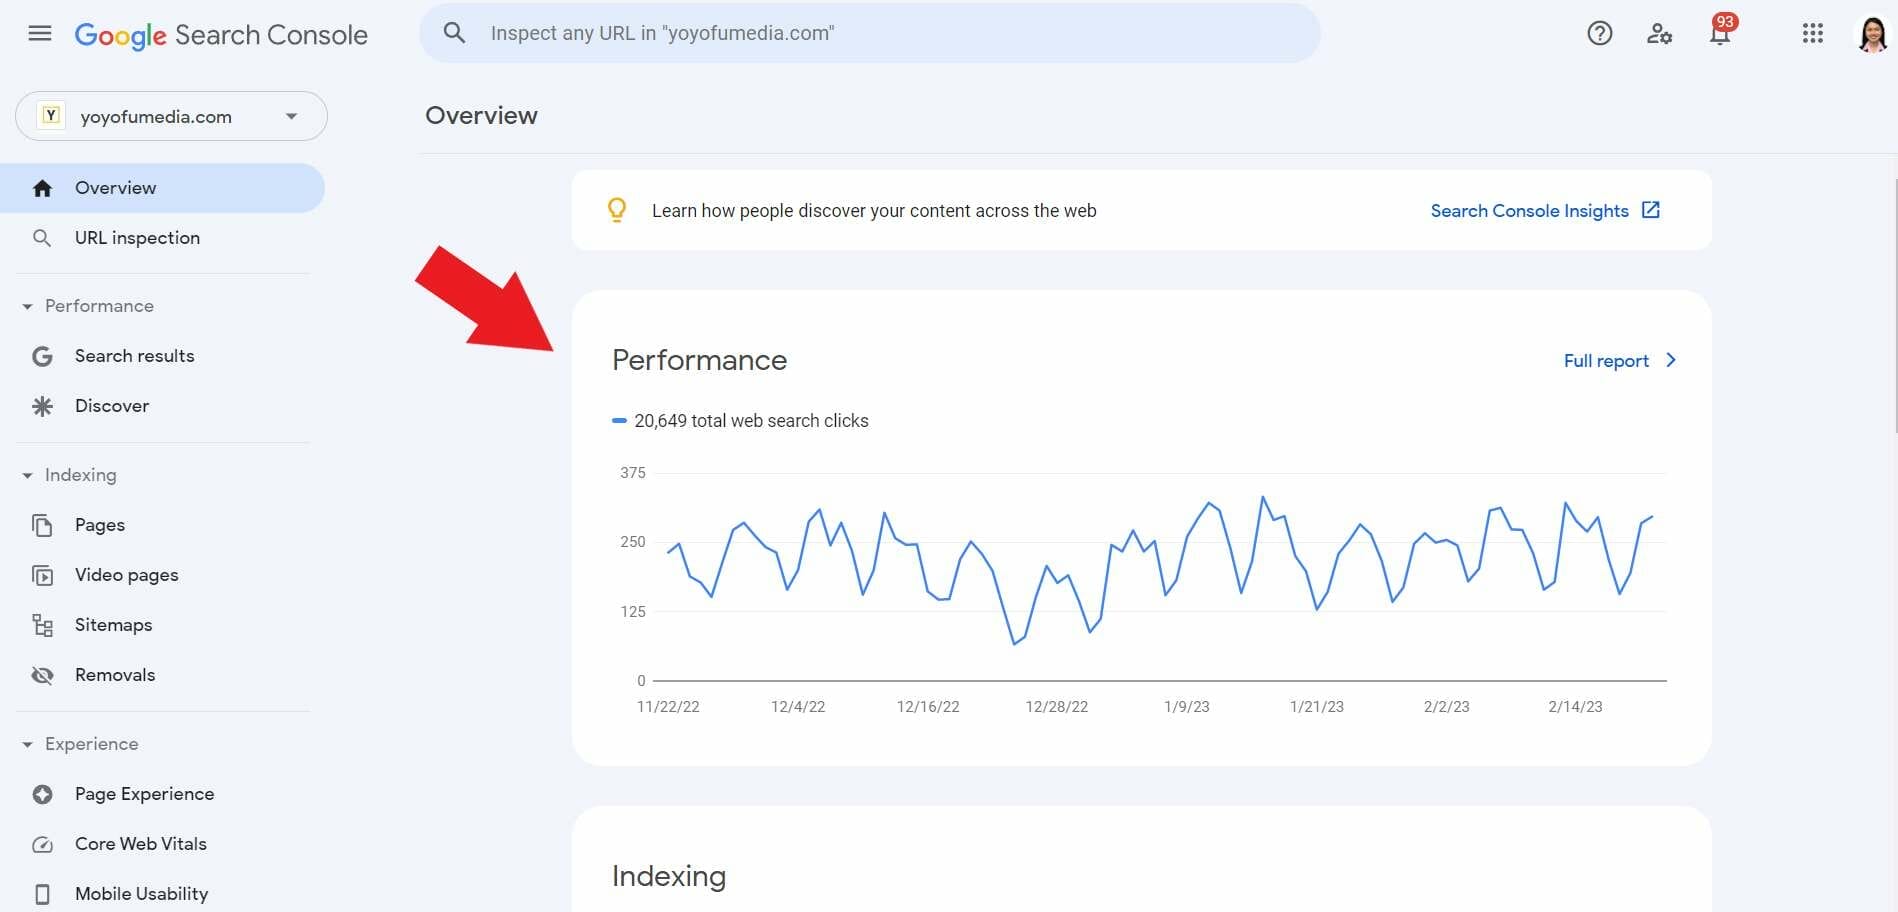The image size is (1898, 912).
Task: Open the Help icon
Action: coord(1599,33)
